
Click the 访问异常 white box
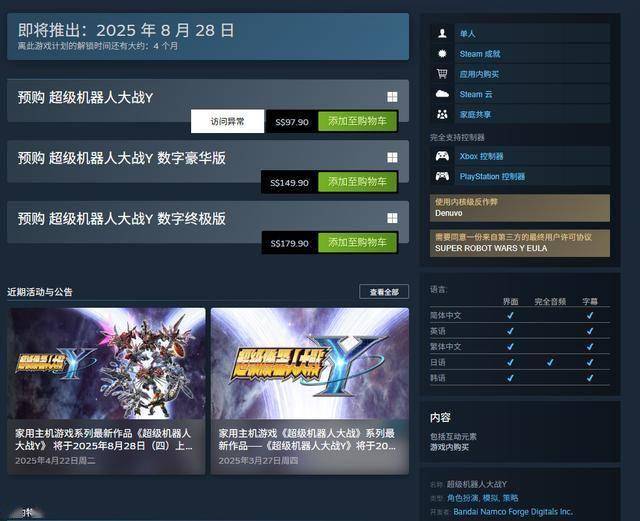(x=227, y=121)
